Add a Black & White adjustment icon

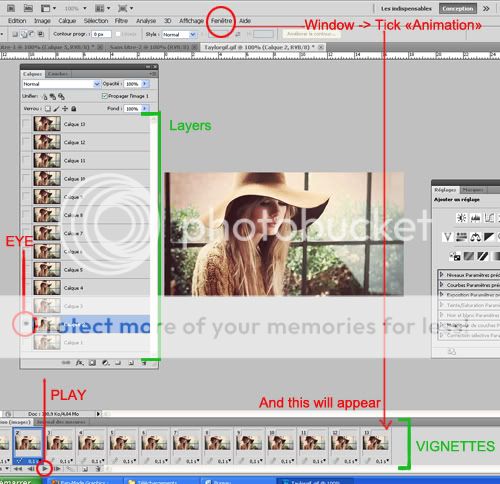489,237
